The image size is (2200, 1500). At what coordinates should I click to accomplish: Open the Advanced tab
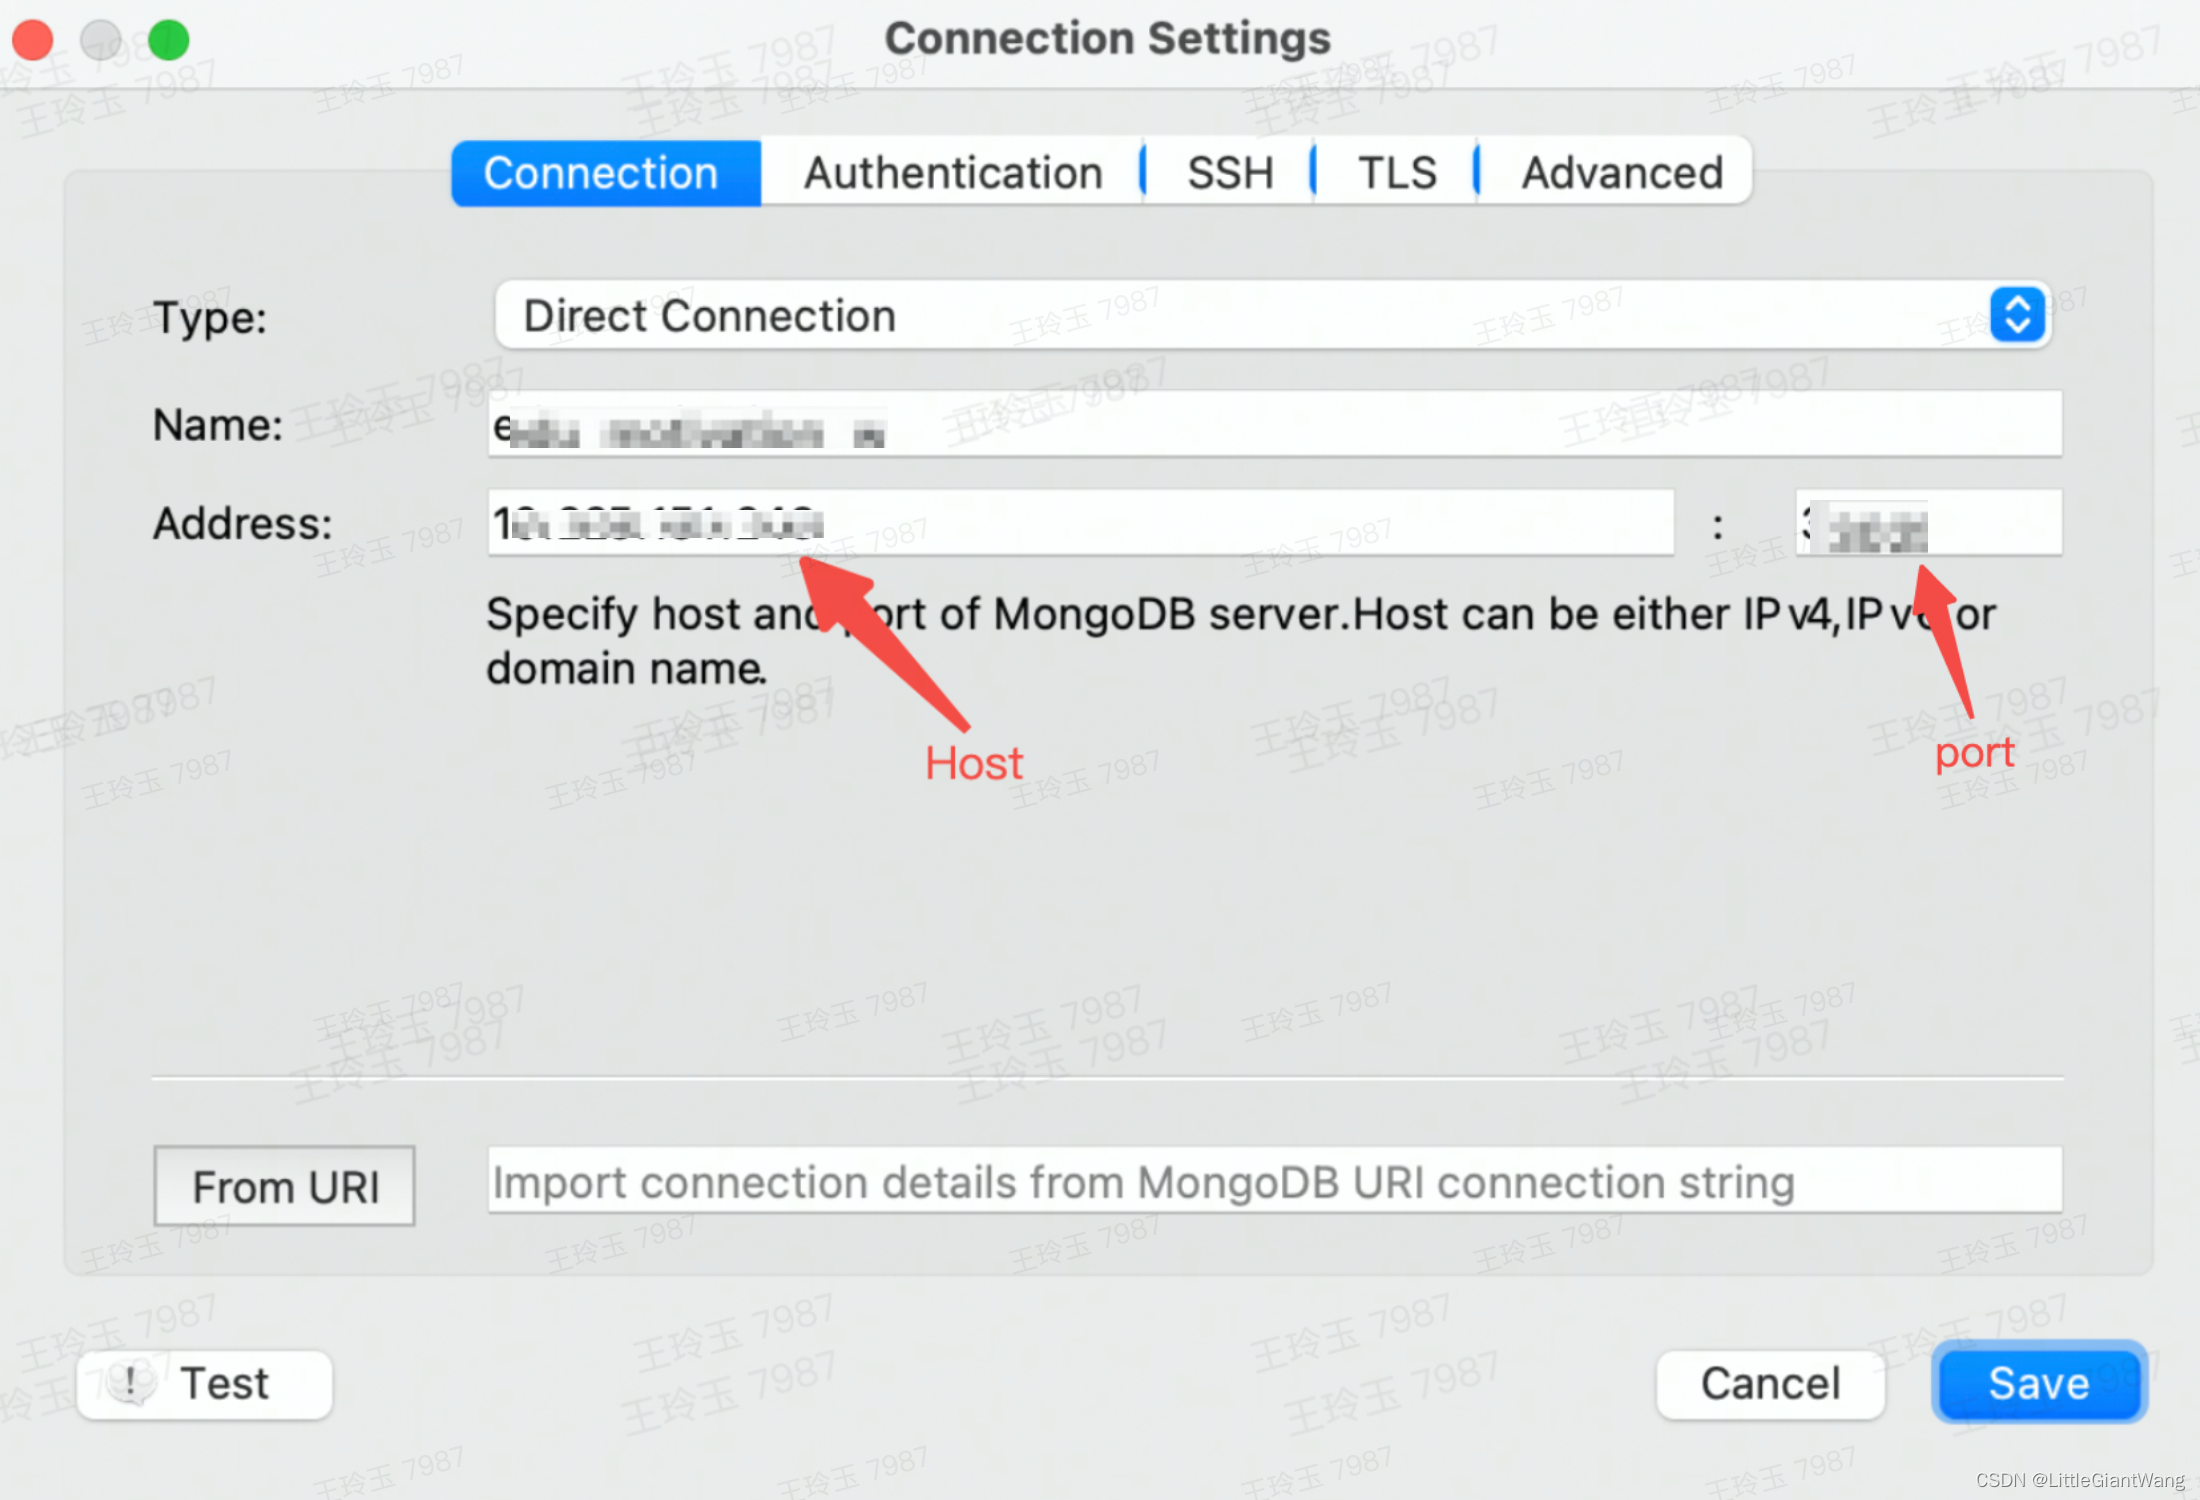click(x=1621, y=172)
